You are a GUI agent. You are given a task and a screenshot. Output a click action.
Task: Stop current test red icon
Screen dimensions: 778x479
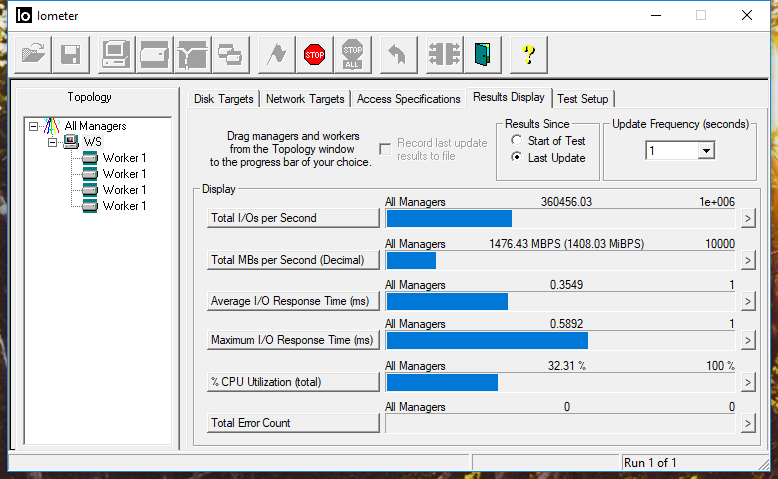[315, 55]
